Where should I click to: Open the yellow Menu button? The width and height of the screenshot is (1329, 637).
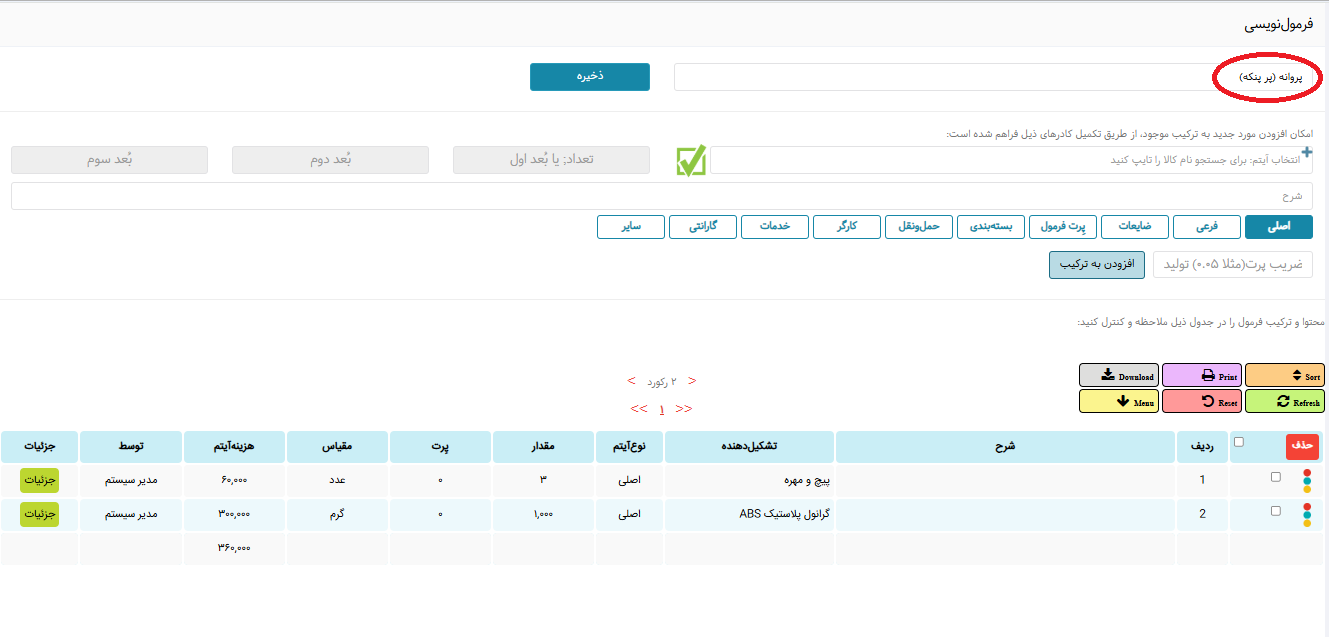pos(1119,402)
